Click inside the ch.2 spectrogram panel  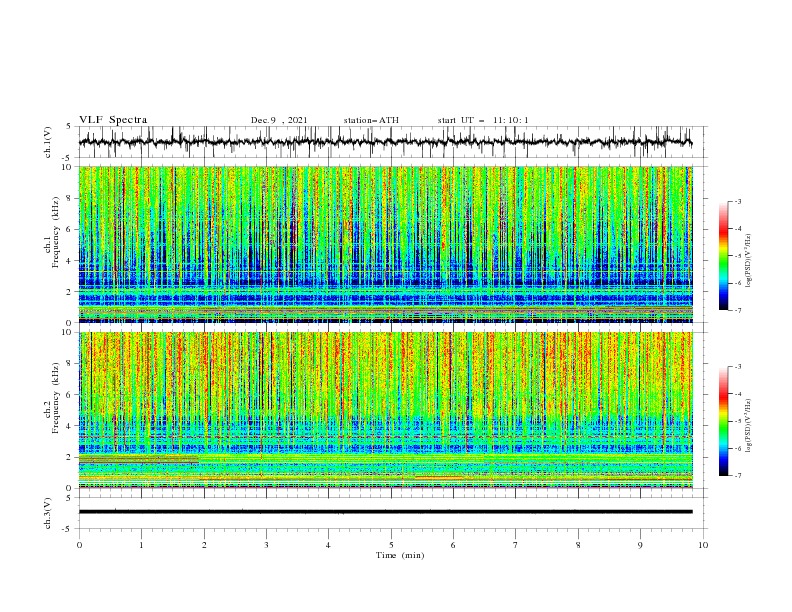pos(385,410)
